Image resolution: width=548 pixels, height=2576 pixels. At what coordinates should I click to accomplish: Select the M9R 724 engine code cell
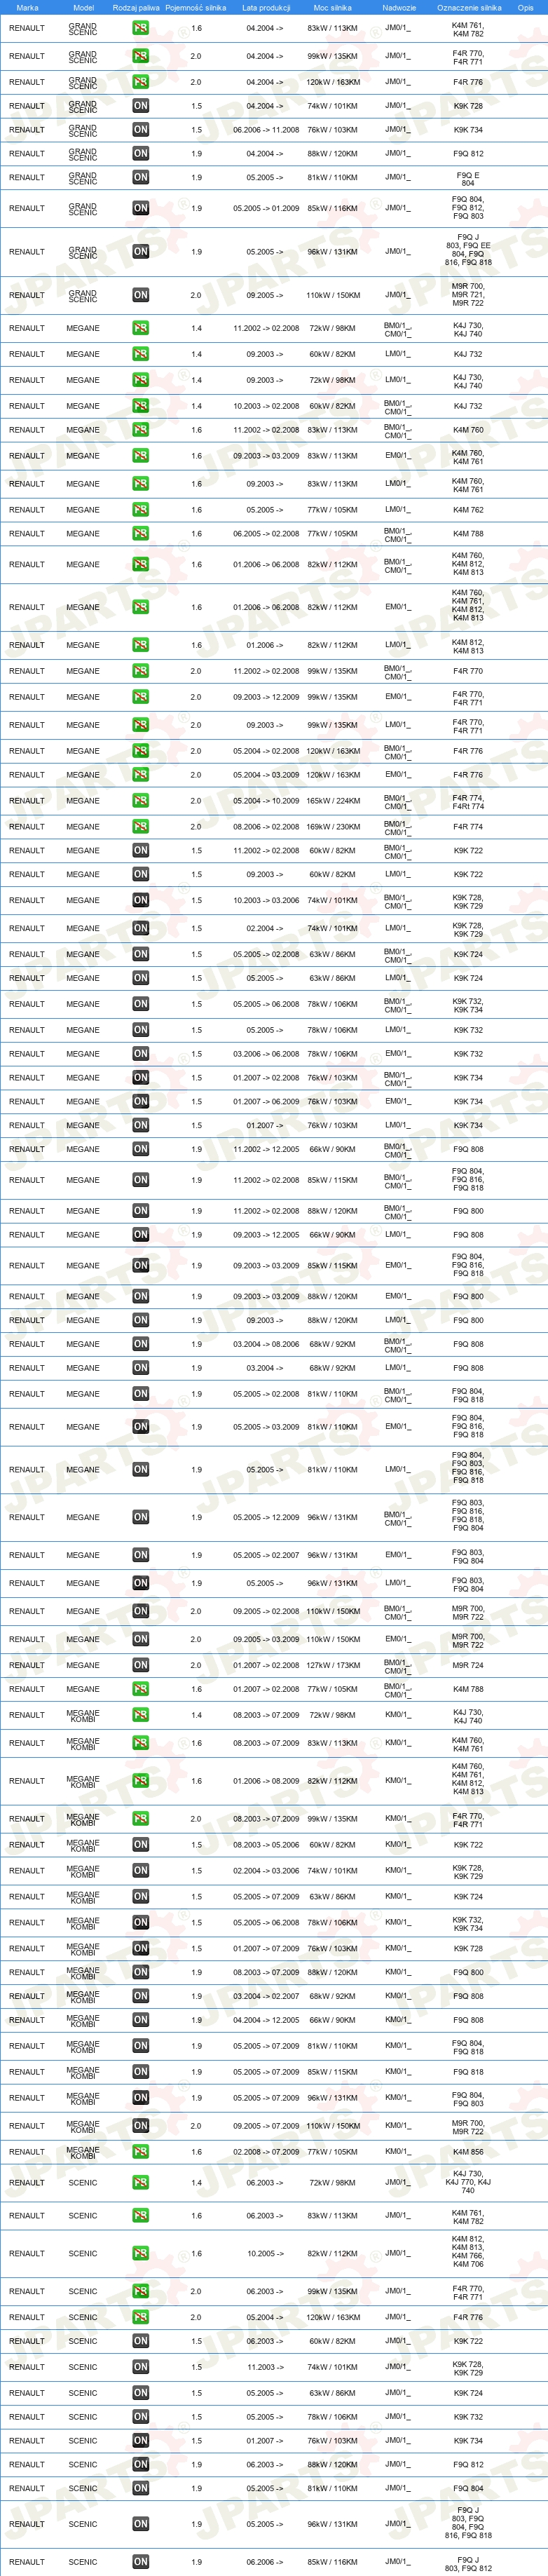[x=468, y=1665]
